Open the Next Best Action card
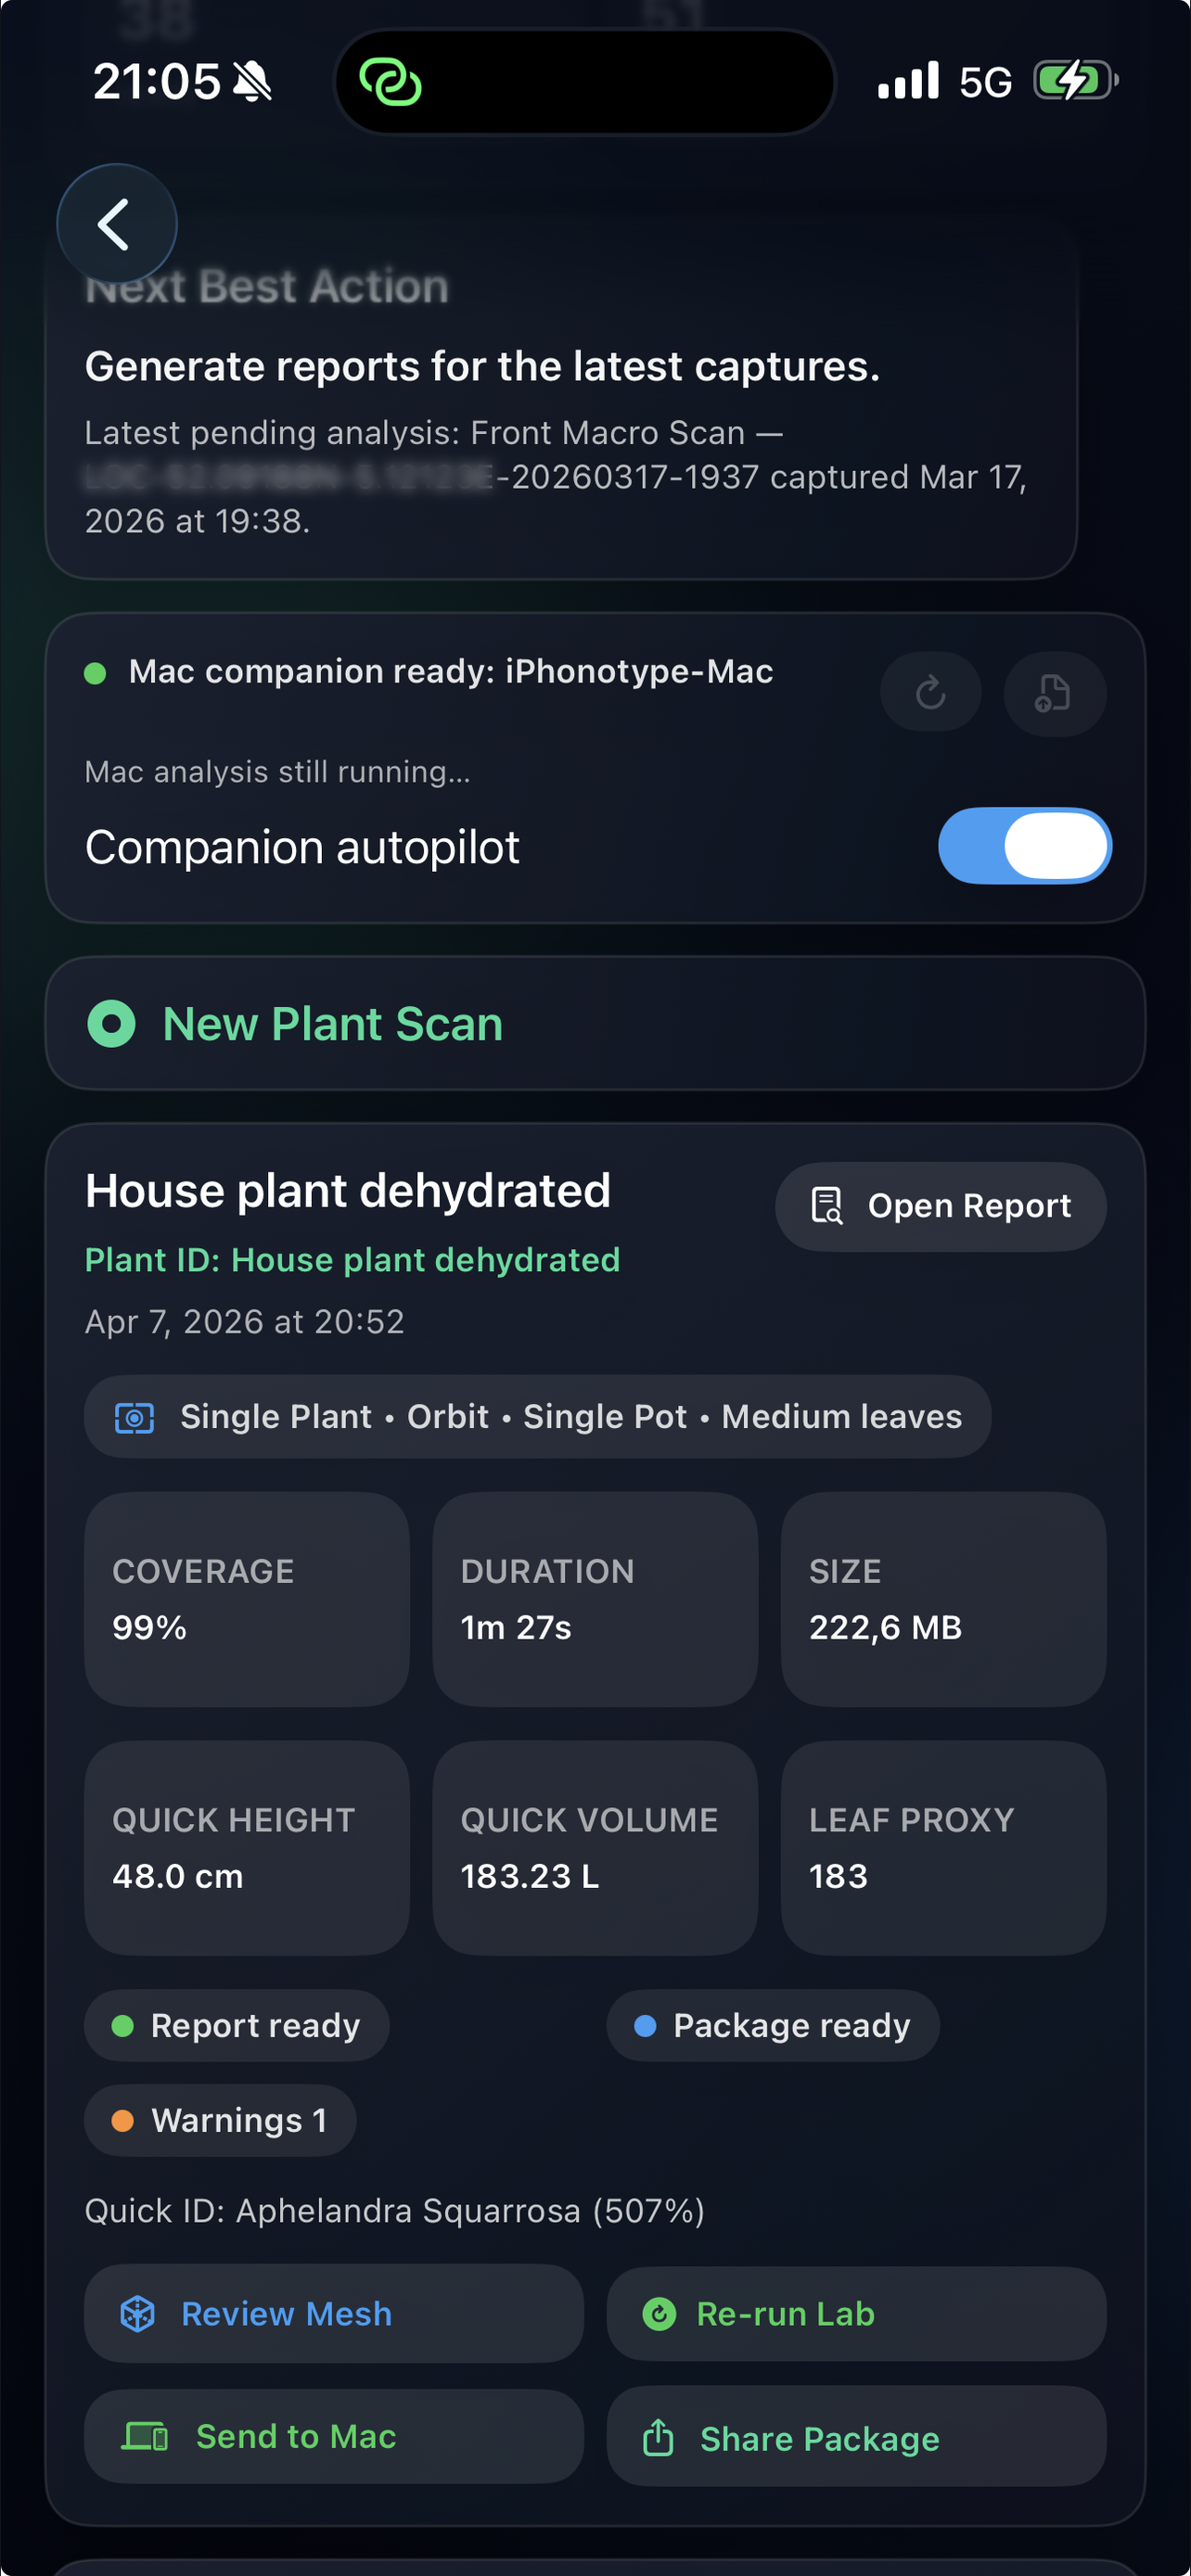Screen dimensions: 1191x2576 point(561,400)
